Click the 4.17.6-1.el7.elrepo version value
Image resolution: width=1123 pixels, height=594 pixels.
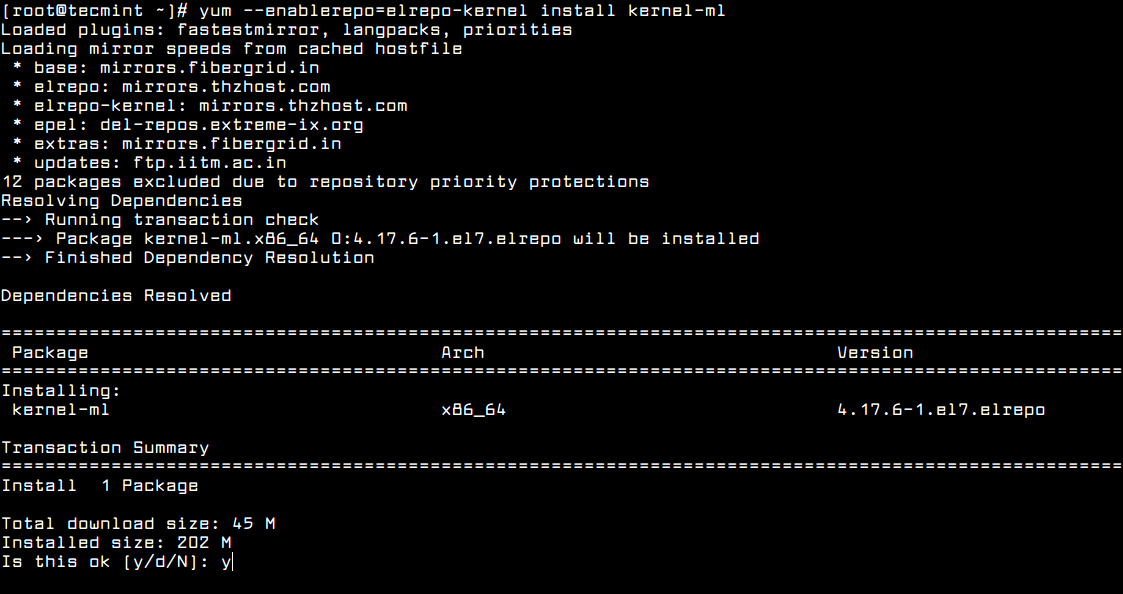[941, 410]
